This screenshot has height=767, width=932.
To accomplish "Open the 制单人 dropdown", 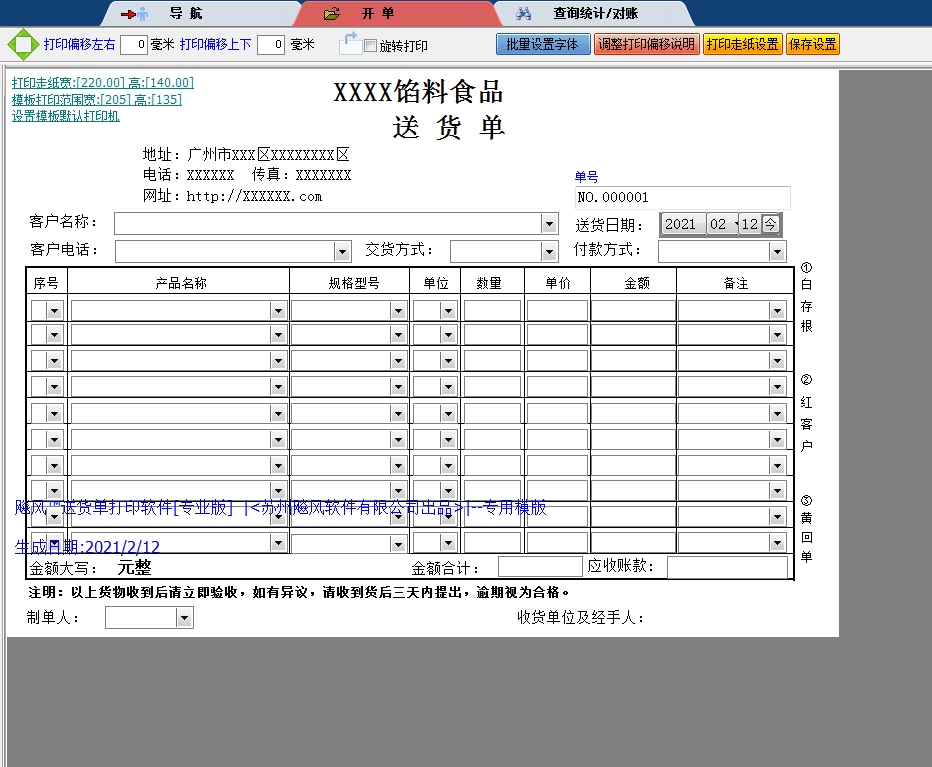I will (183, 619).
